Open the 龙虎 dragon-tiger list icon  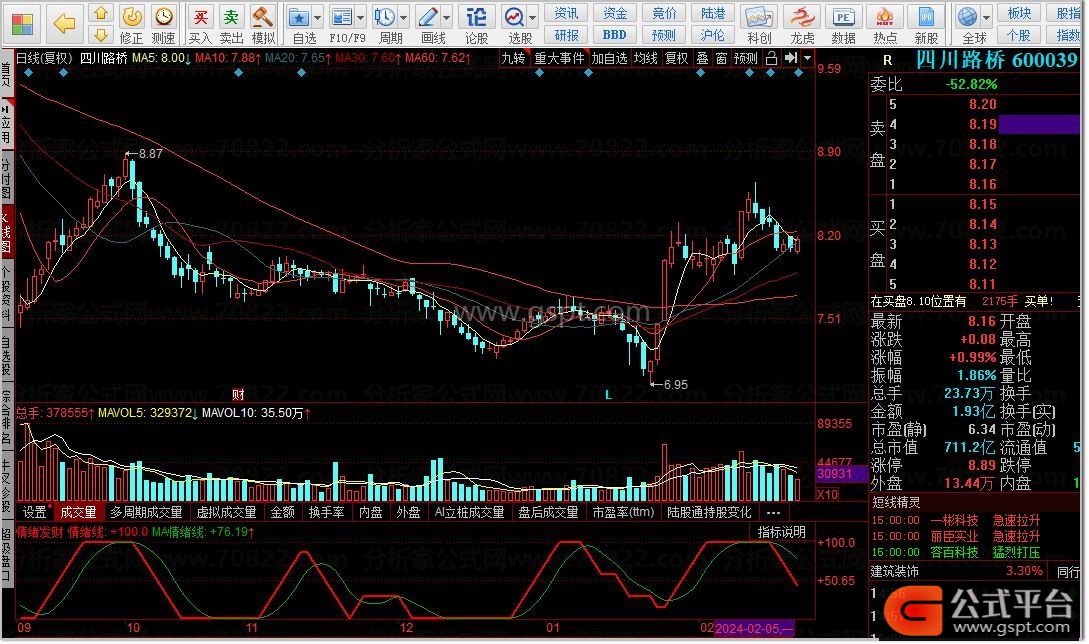[802, 24]
